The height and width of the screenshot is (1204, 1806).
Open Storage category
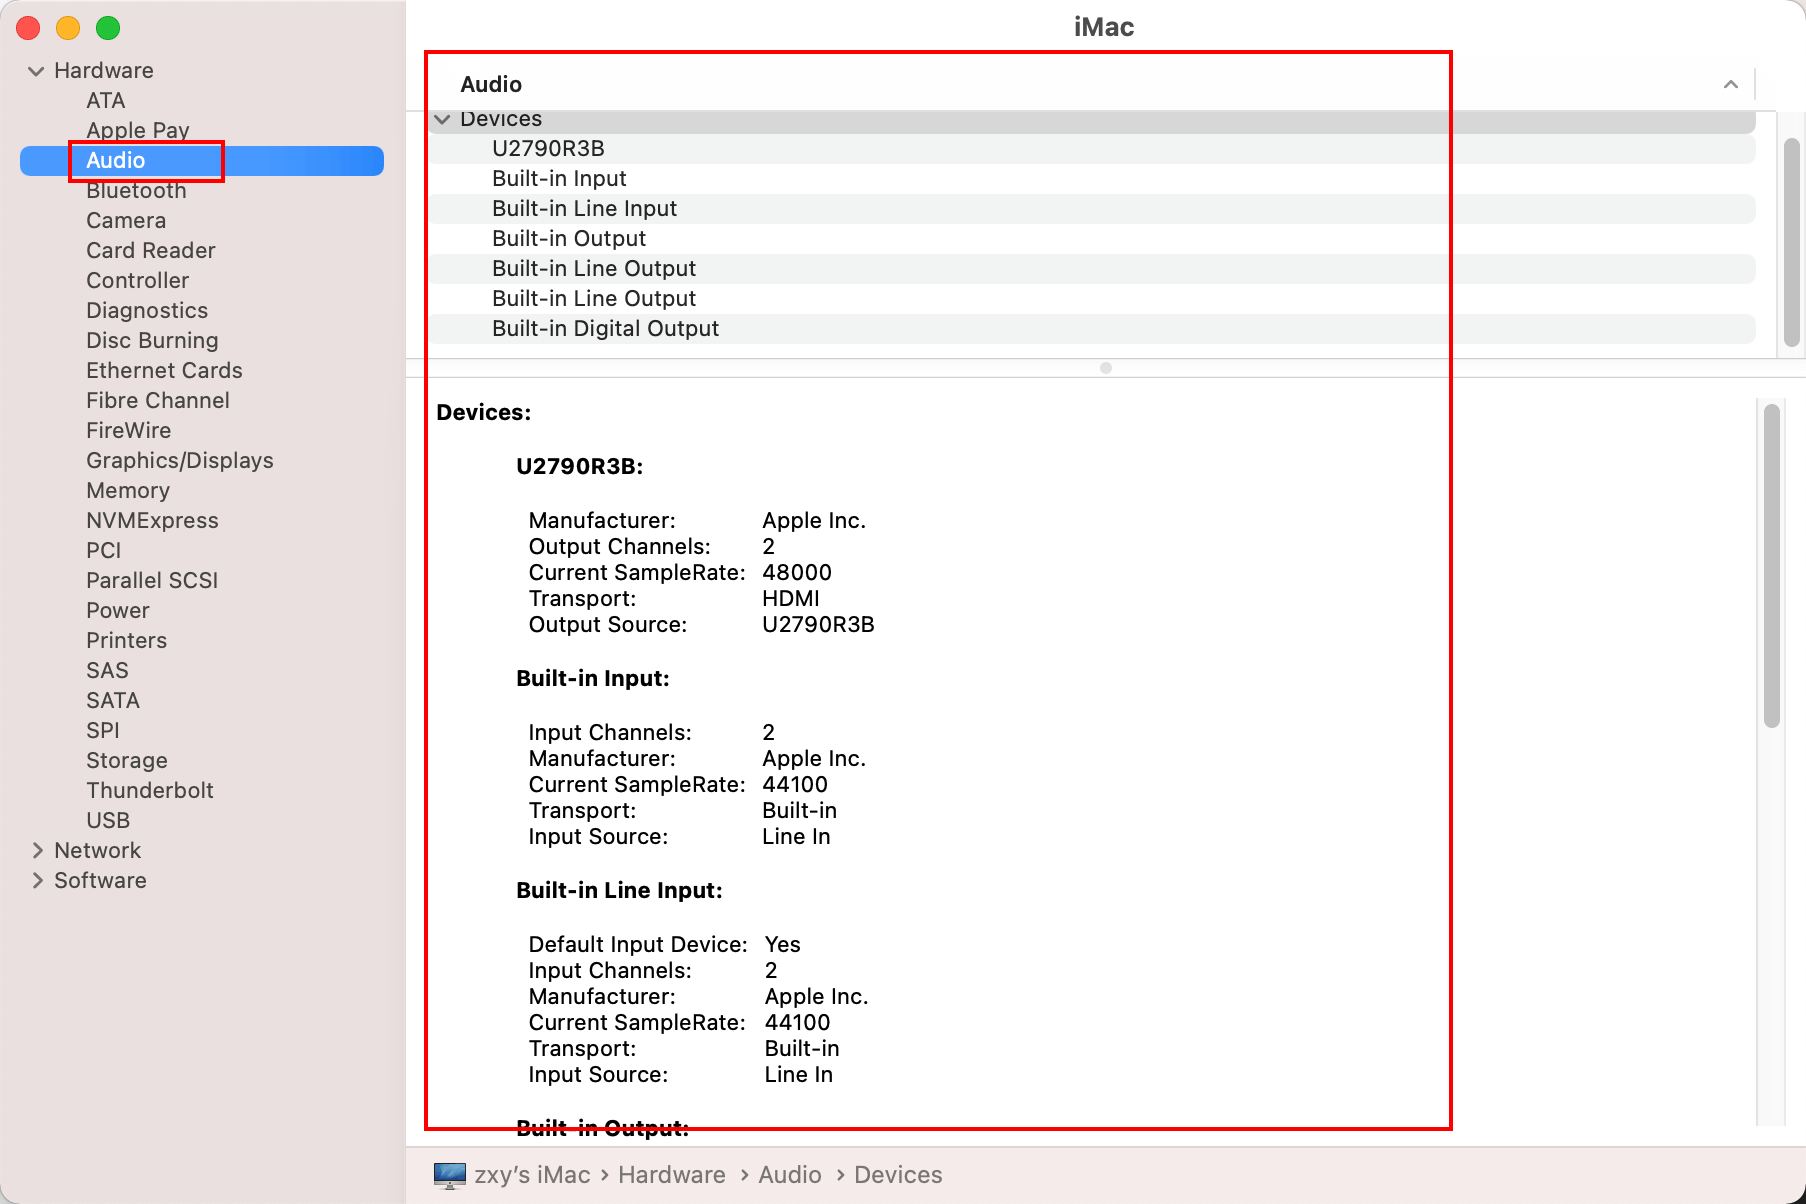tap(127, 761)
